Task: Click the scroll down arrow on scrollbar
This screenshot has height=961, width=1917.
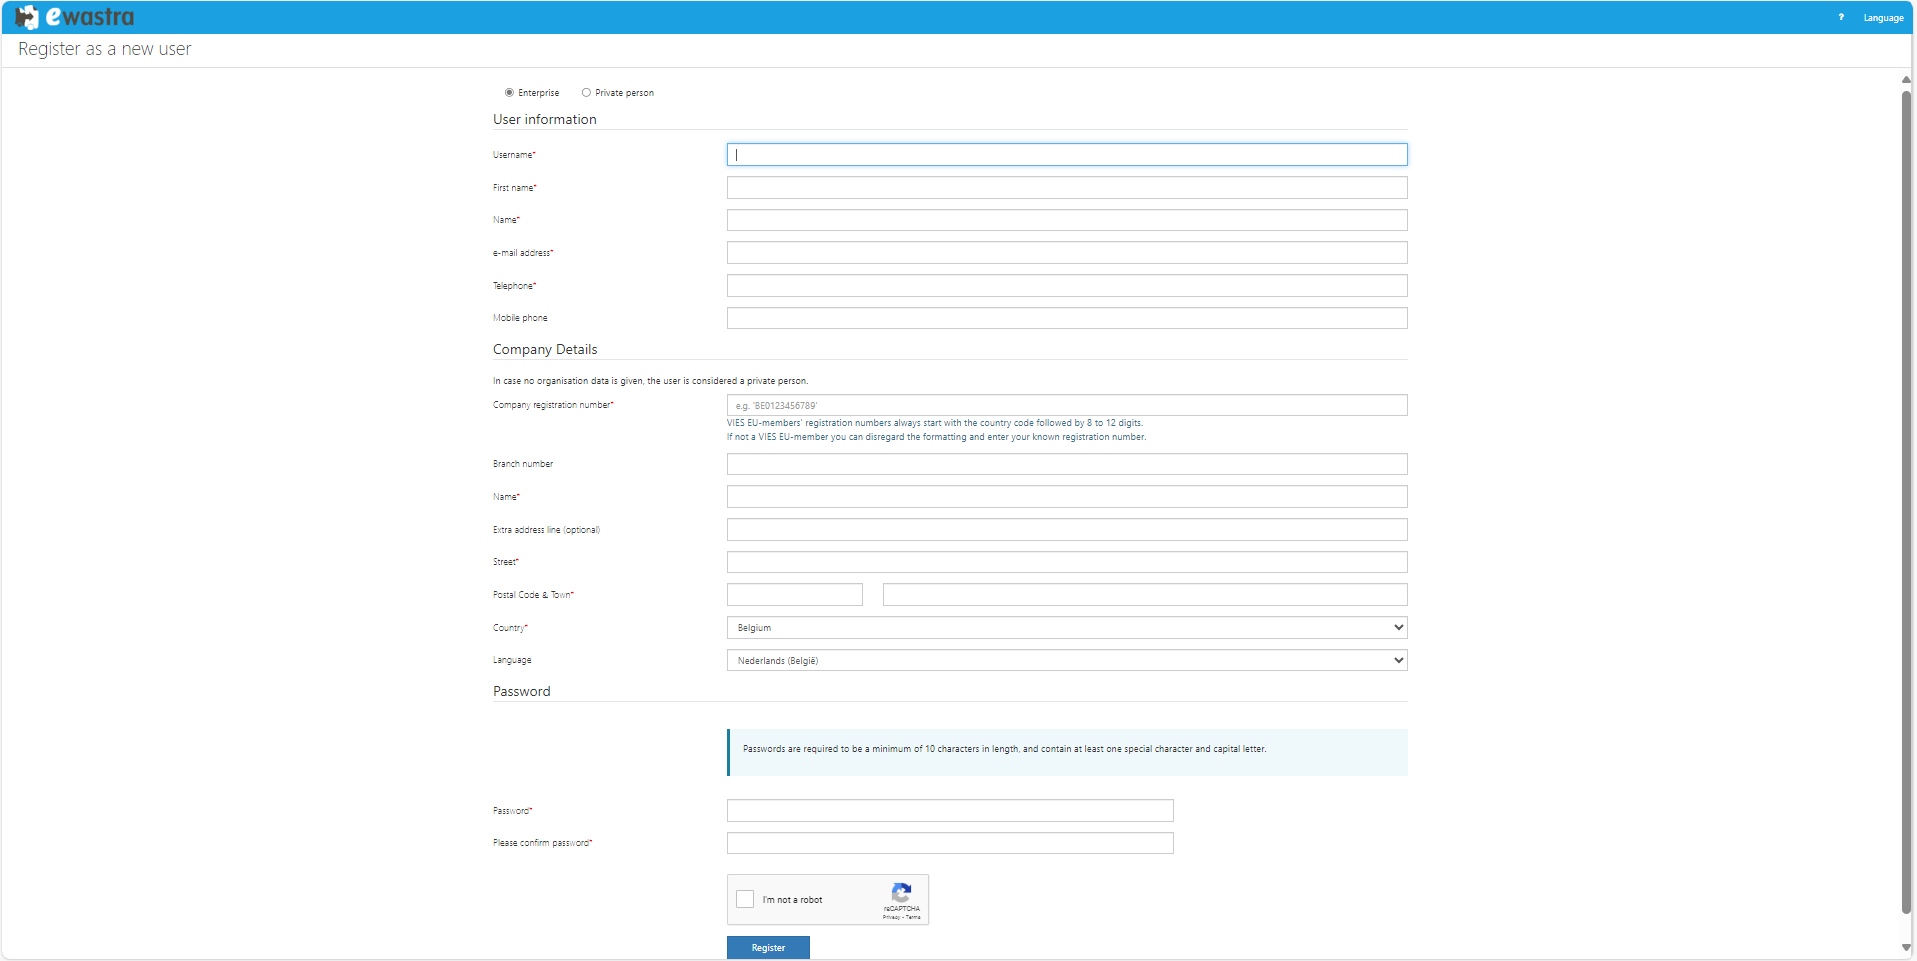Action: point(1906,947)
